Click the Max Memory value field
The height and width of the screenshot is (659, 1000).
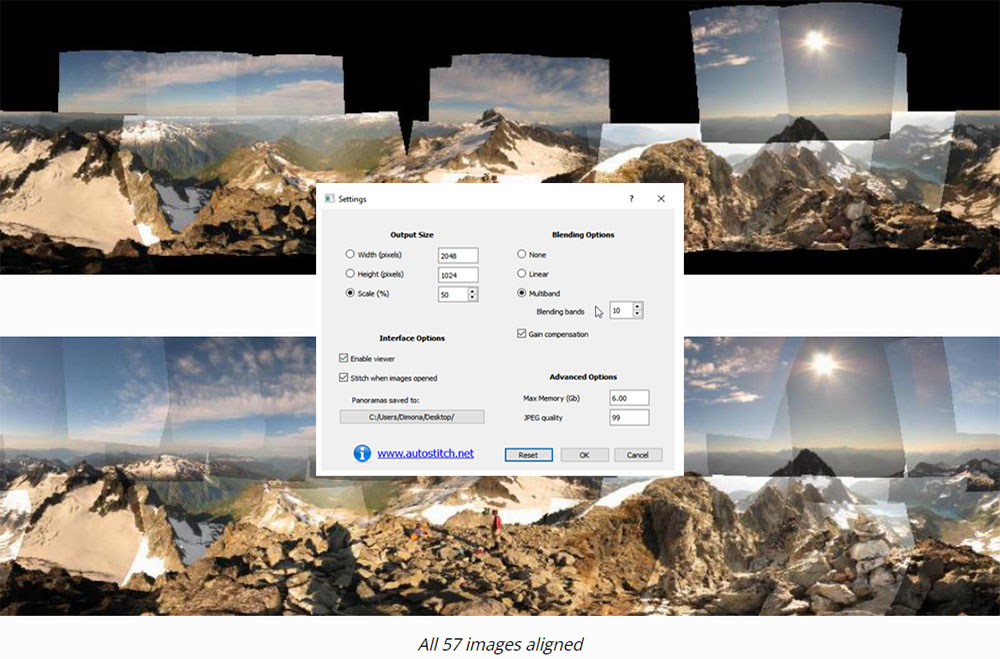628,396
